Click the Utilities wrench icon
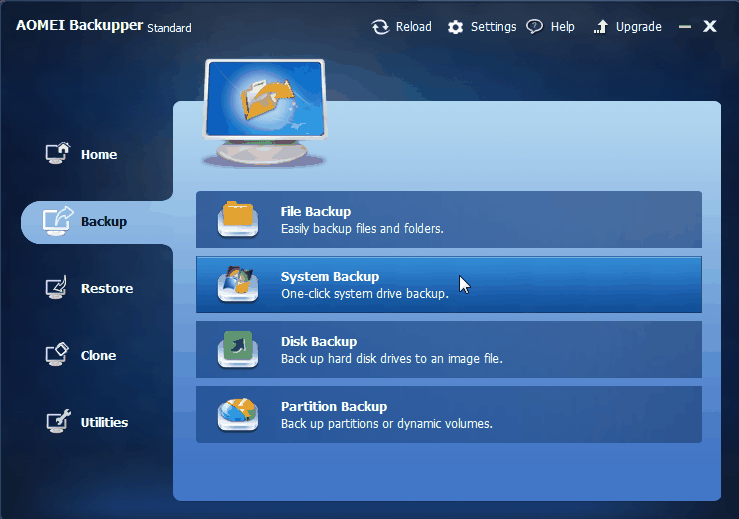Viewport: 739px width, 519px height. (x=58, y=421)
